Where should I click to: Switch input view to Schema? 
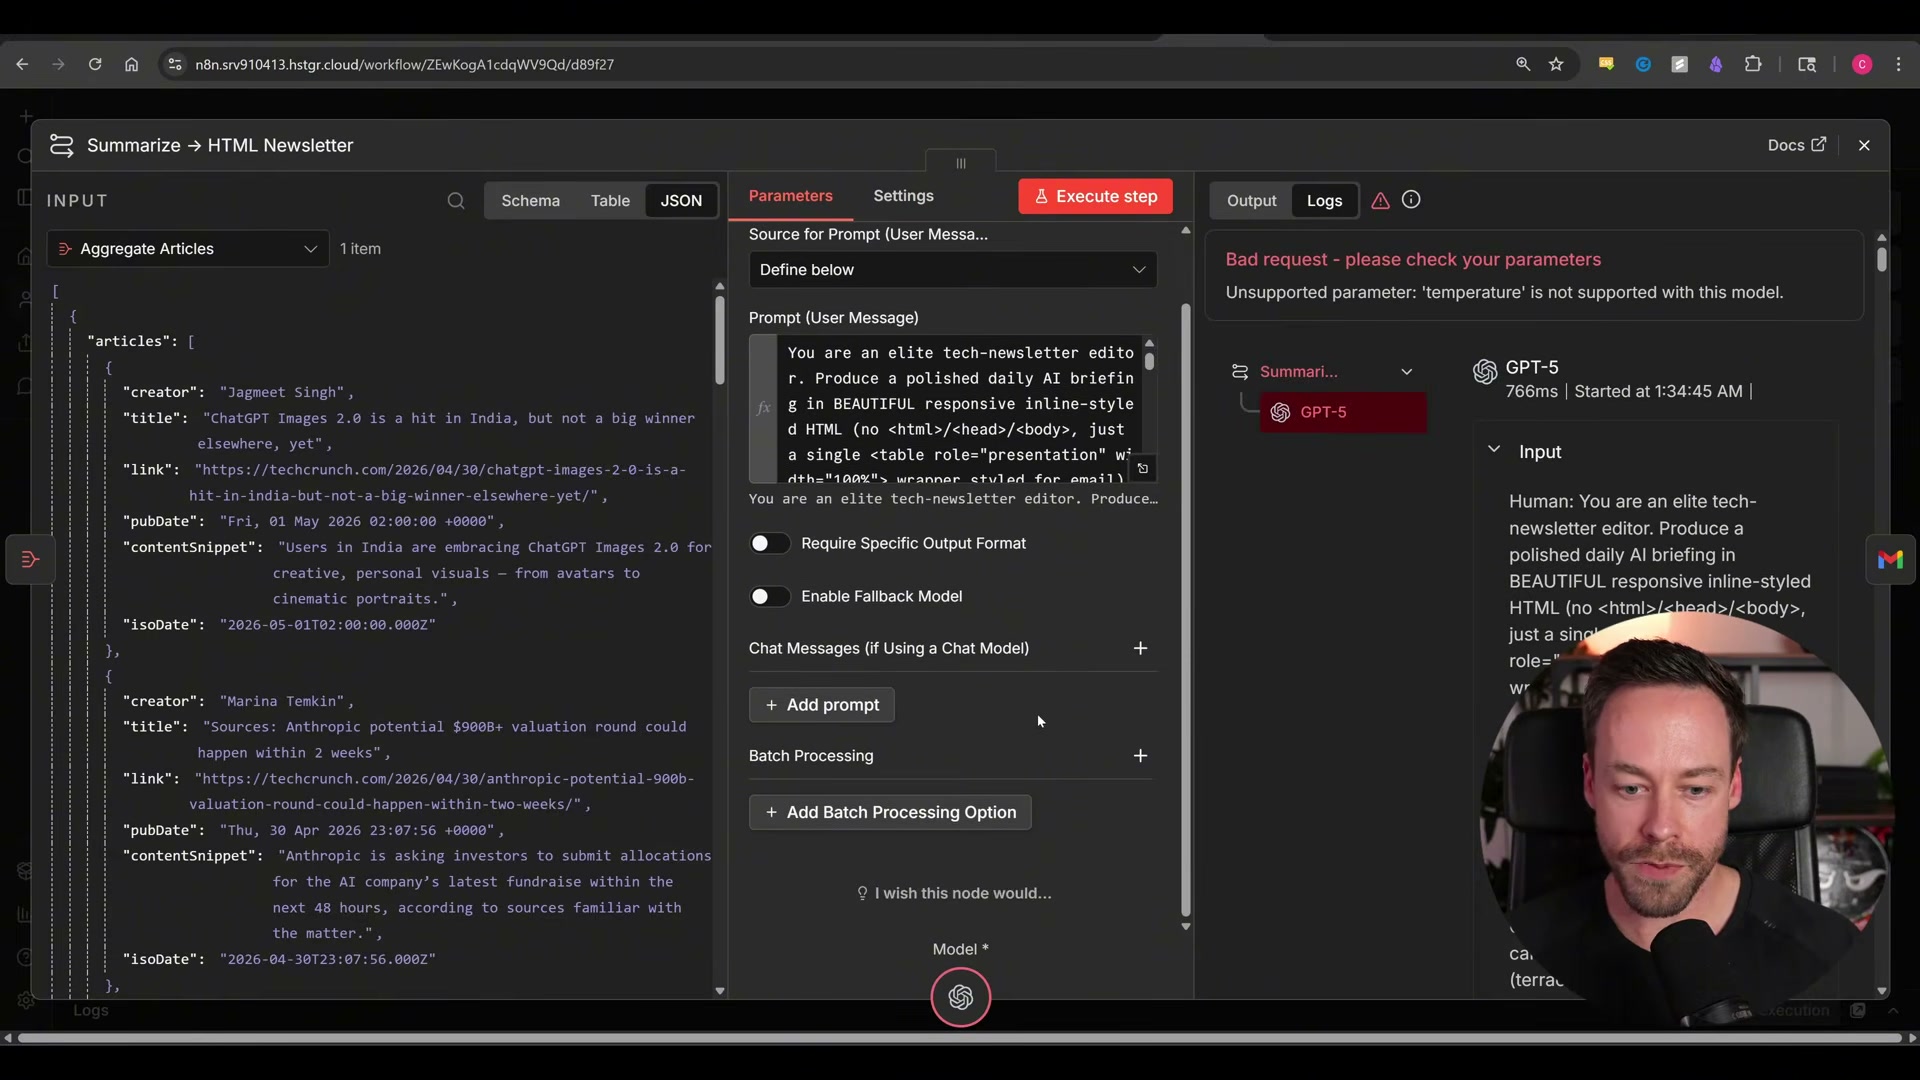click(530, 201)
